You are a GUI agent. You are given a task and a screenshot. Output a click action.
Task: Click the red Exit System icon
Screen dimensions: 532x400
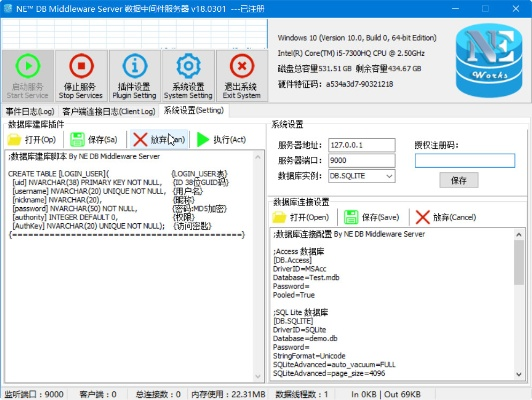(x=242, y=66)
